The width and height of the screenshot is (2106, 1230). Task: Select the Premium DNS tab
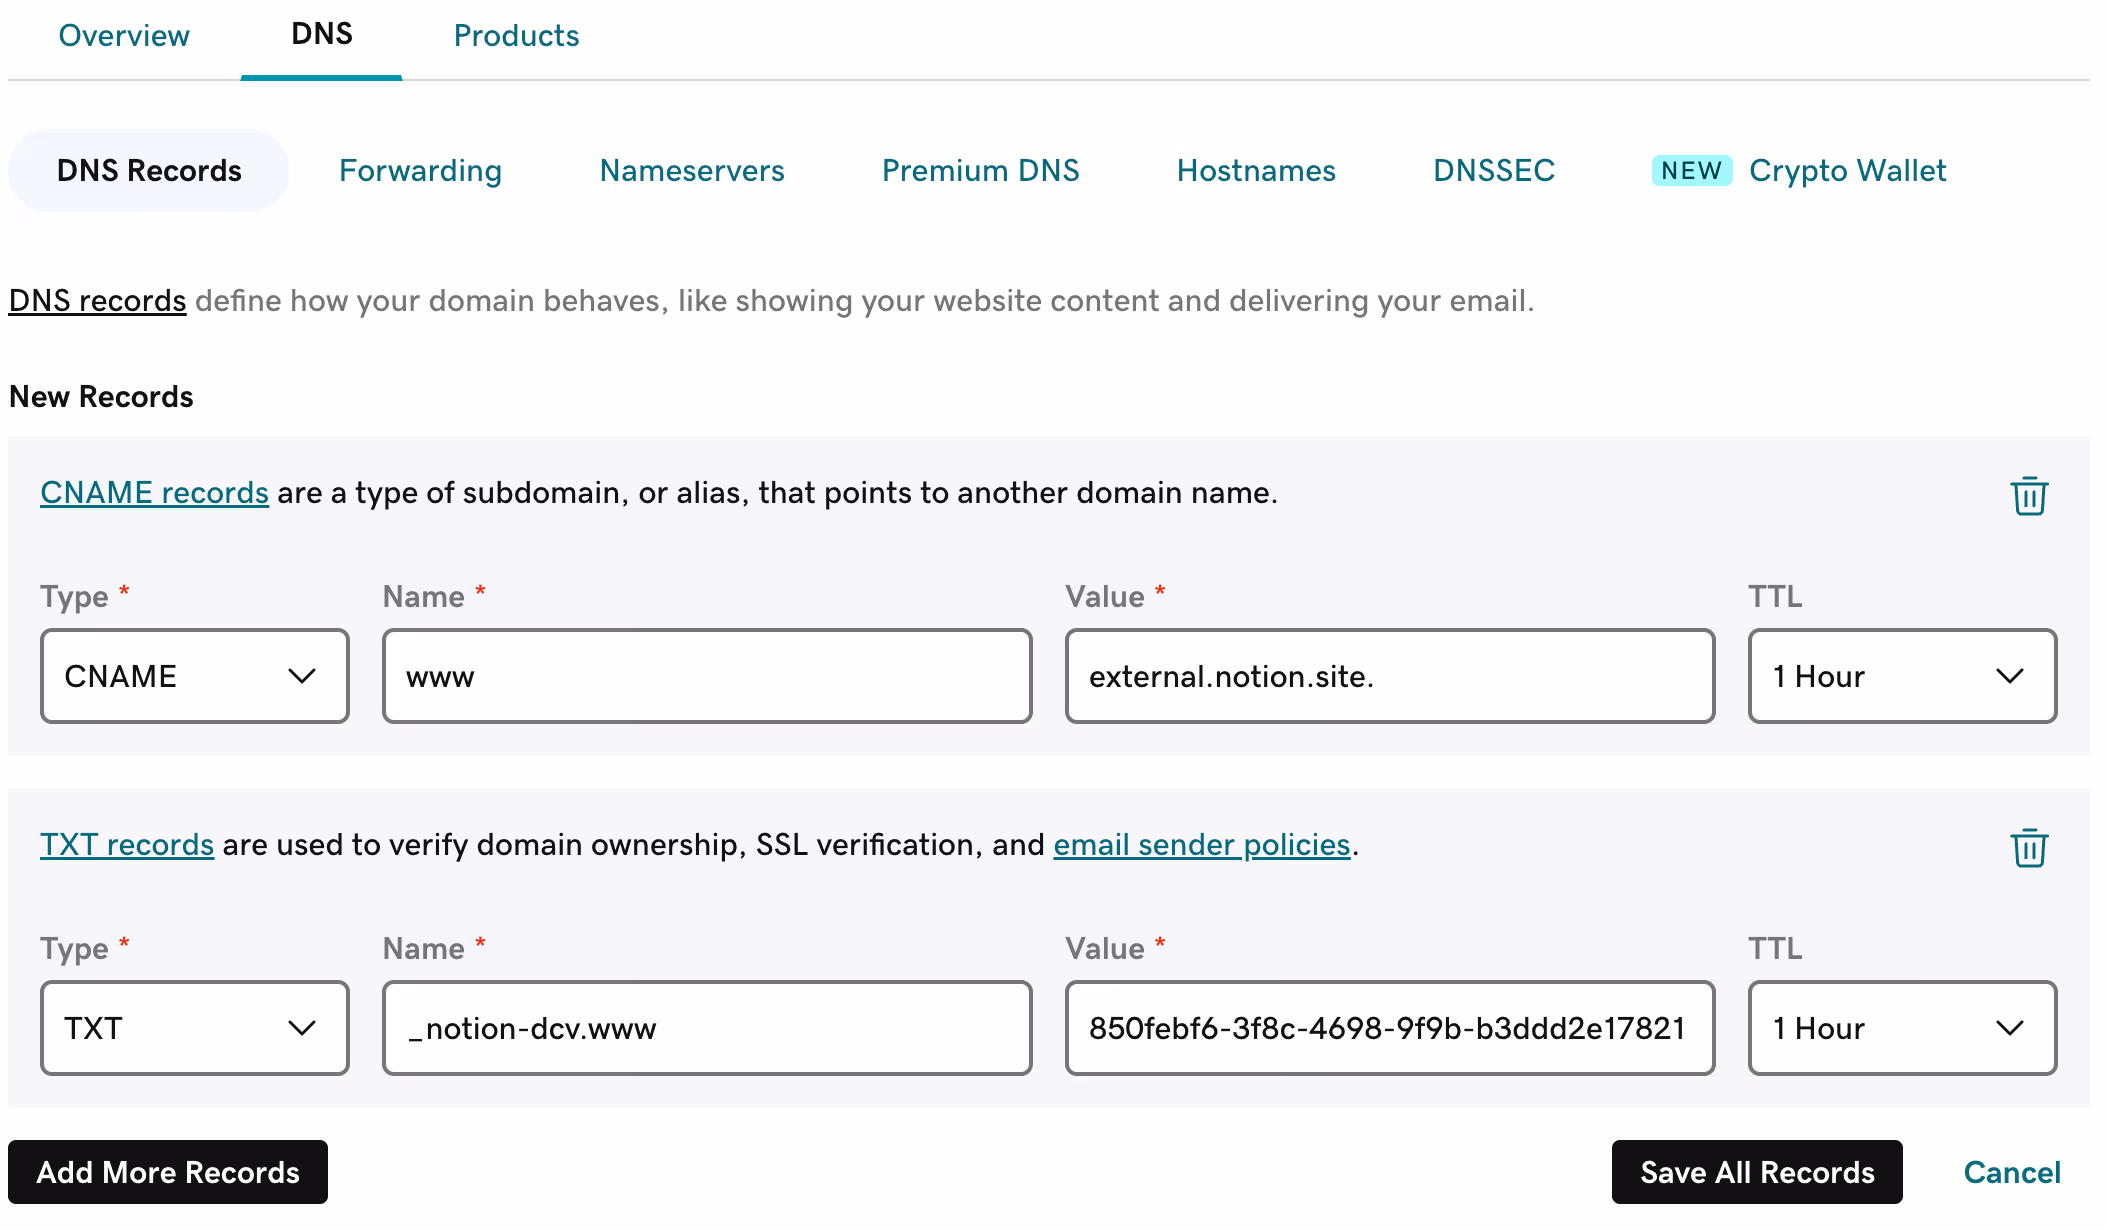(x=980, y=171)
